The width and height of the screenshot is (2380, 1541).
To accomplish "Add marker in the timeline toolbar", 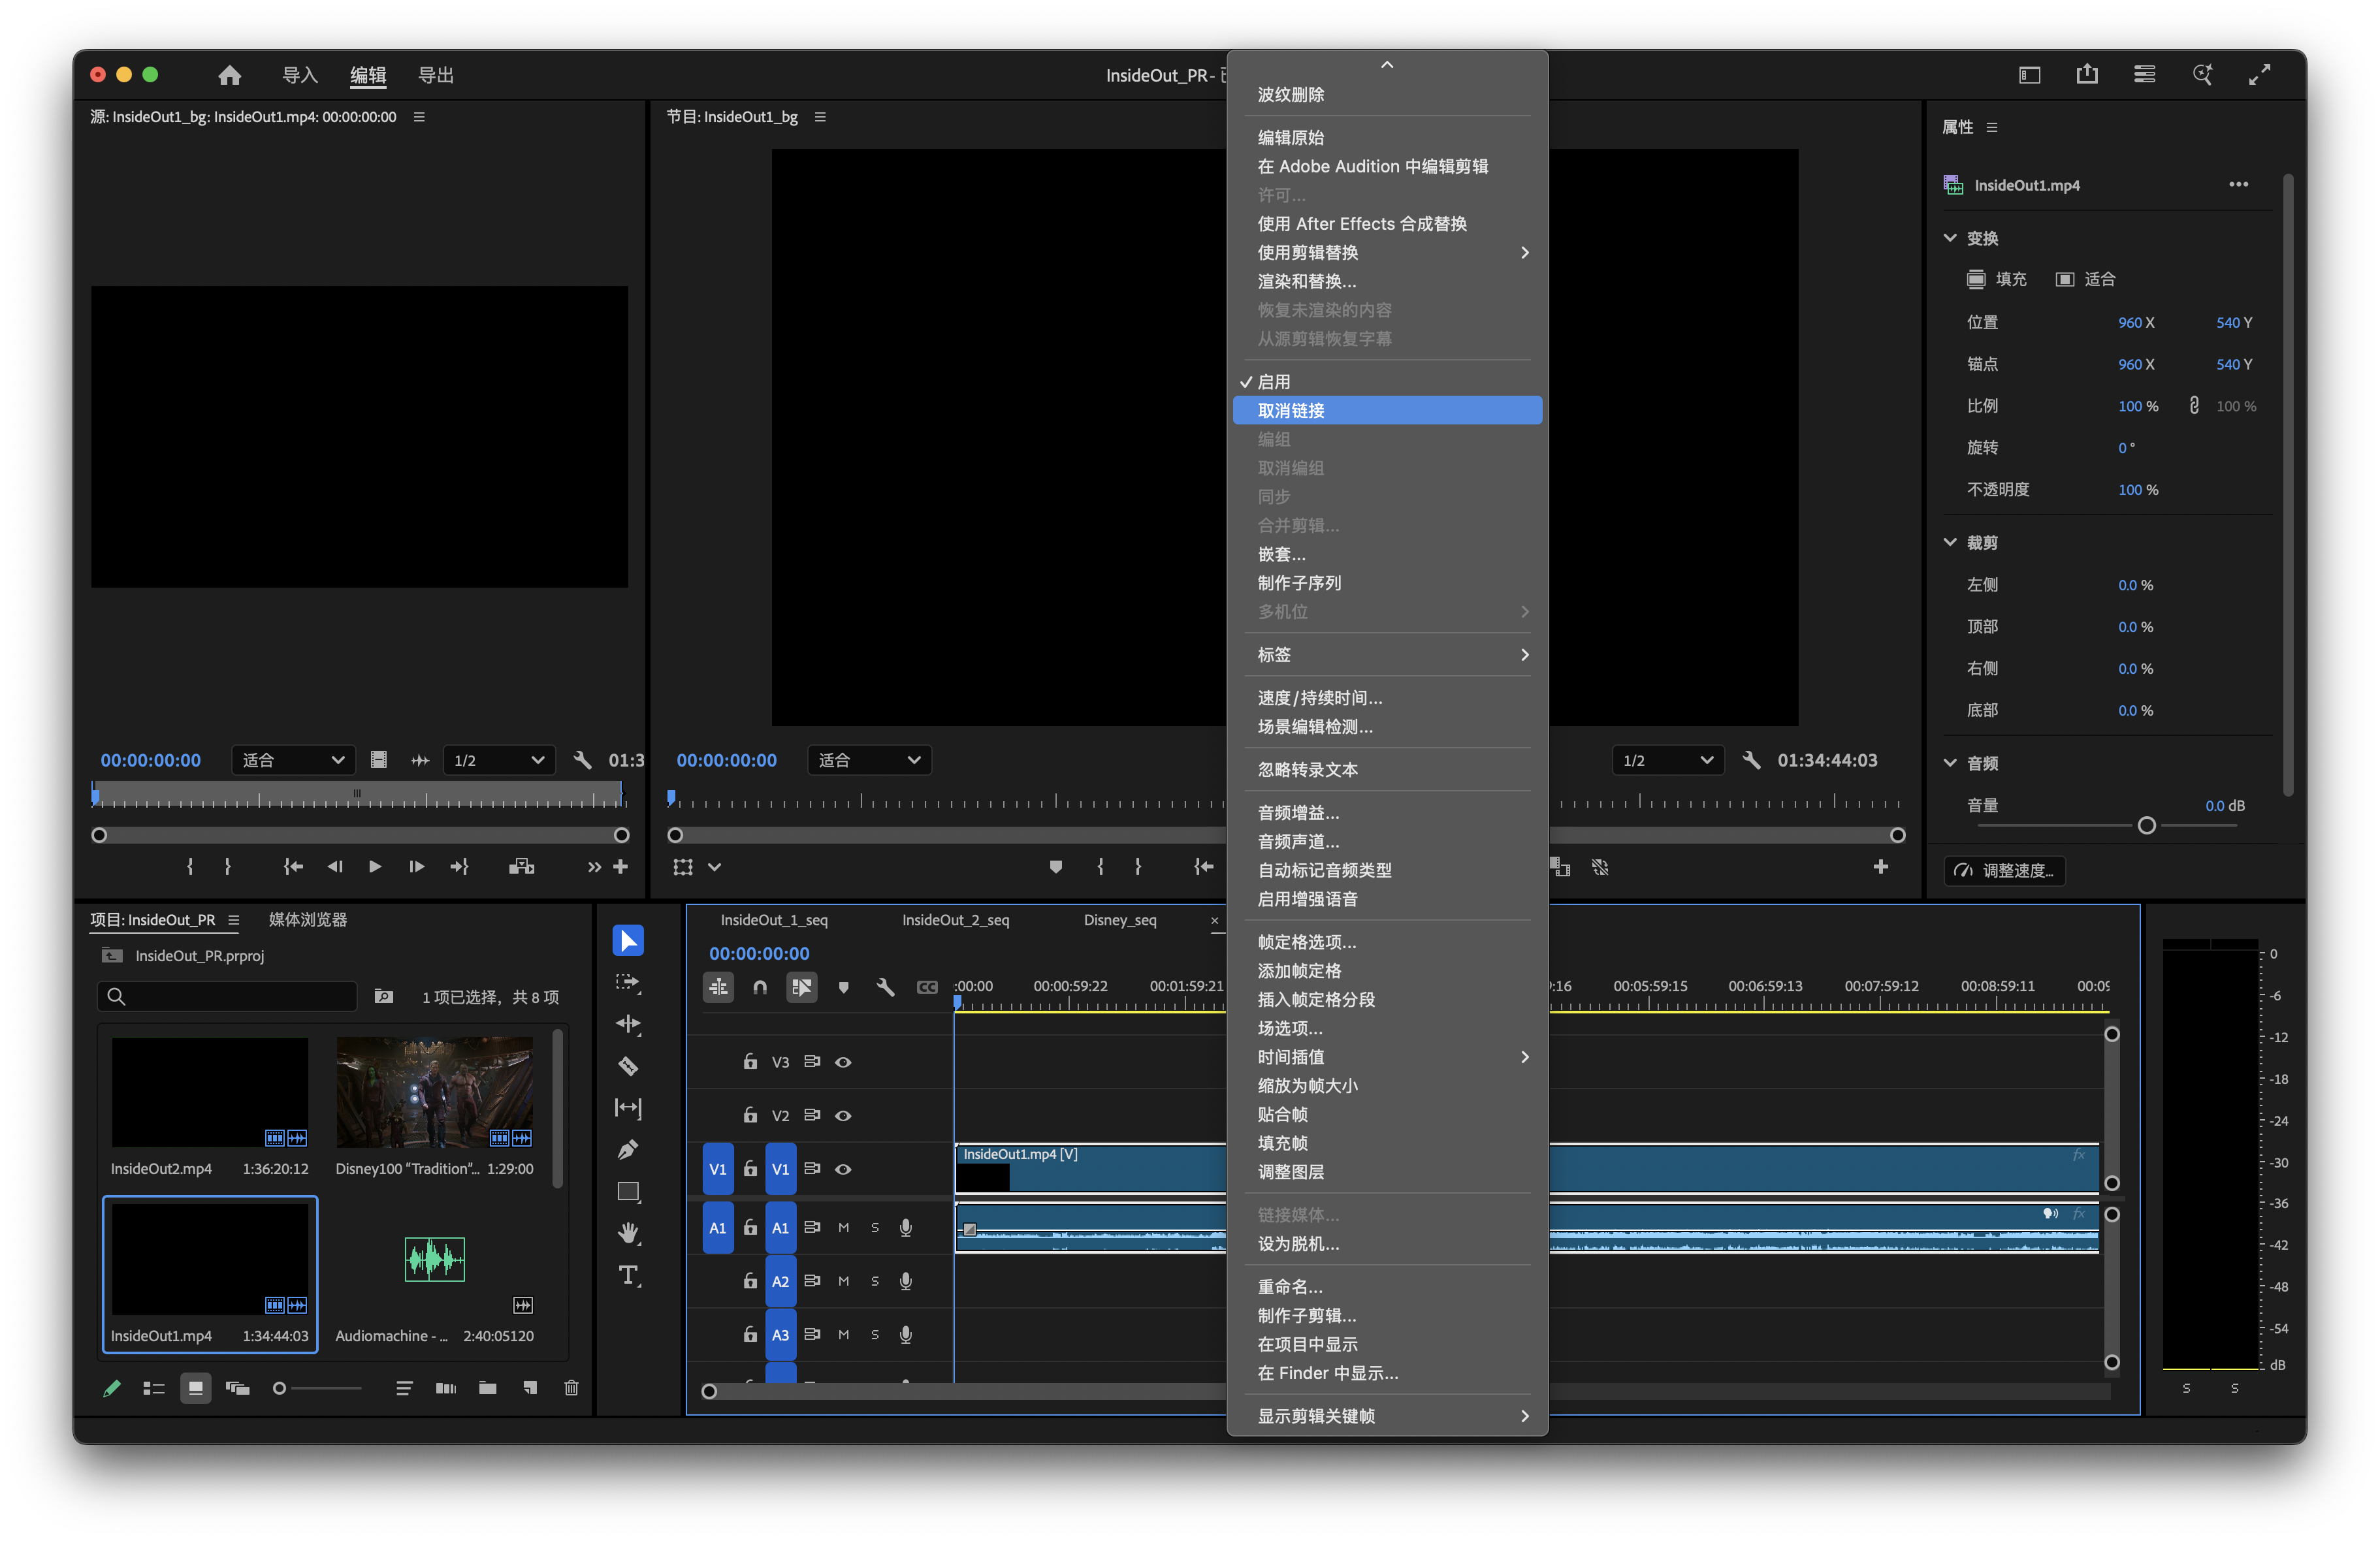I will 843,987.
